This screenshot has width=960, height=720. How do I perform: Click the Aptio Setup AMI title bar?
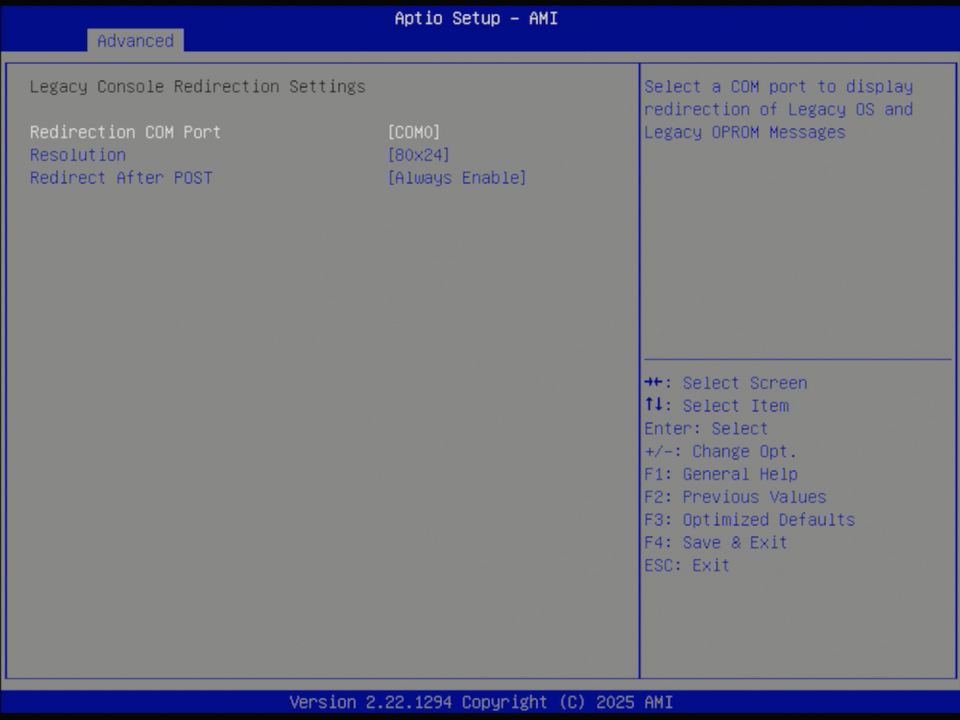[x=476, y=18]
